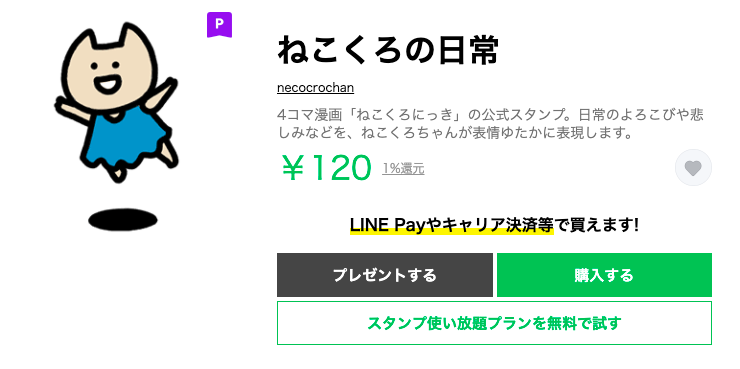Viewport: 740px width, 369px height.
Task: Click the green 購入する purchase button
Action: pyautogui.click(x=604, y=275)
